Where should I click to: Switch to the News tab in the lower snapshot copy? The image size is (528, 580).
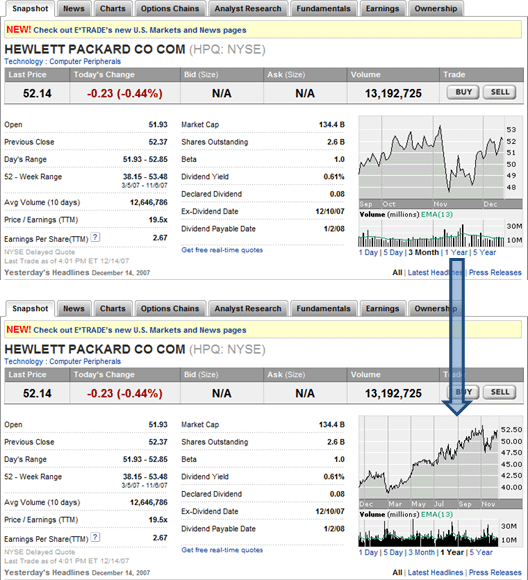(x=74, y=308)
